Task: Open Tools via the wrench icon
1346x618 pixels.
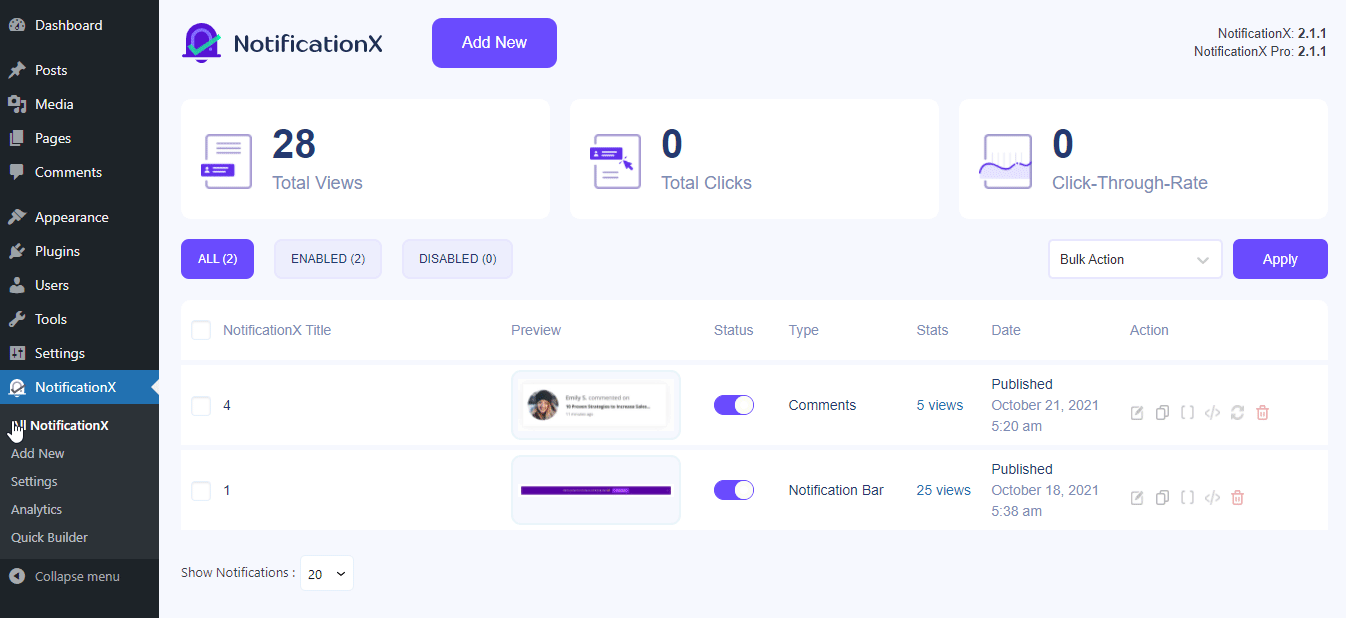Action: tap(17, 319)
